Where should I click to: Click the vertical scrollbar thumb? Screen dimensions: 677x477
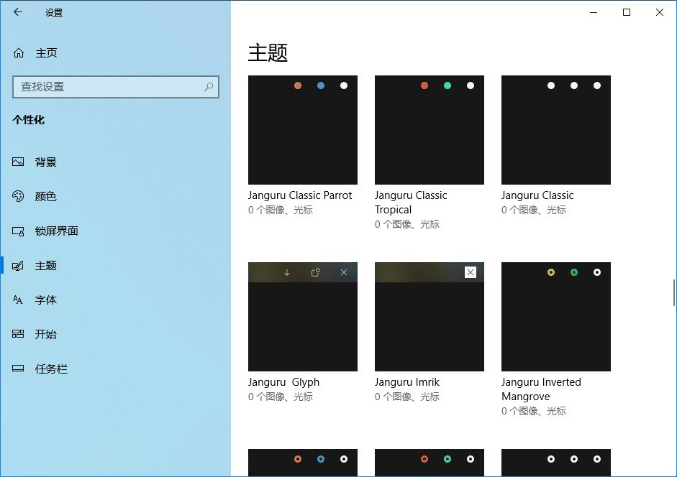point(673,294)
